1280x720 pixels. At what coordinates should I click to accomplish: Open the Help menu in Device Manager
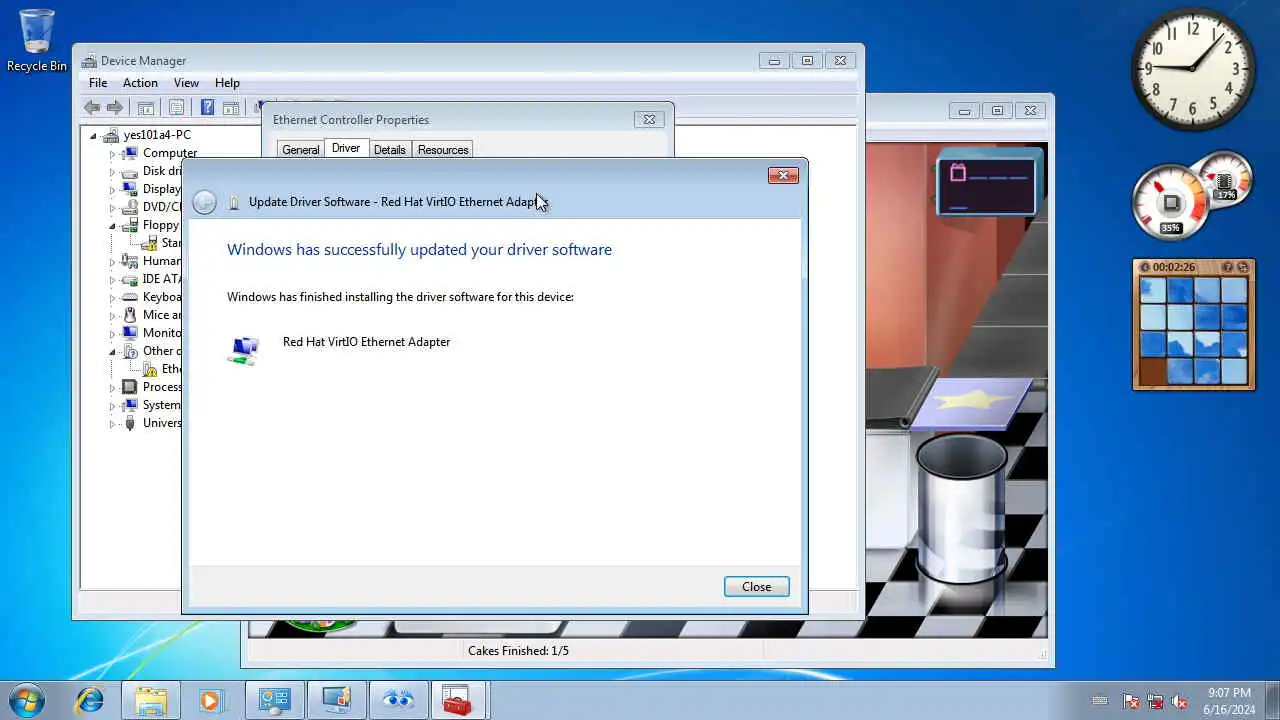coord(227,83)
